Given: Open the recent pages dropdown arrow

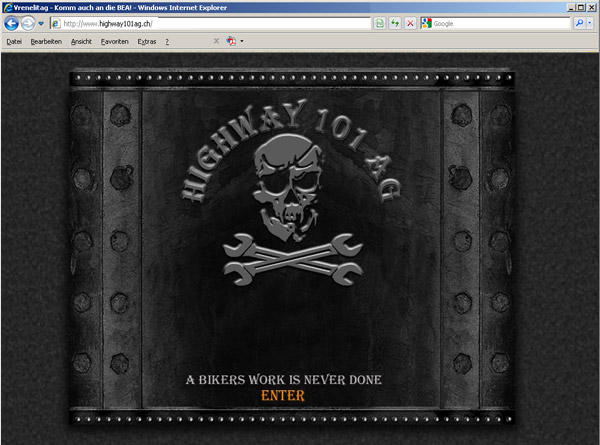Looking at the screenshot, I should click(x=41, y=24).
